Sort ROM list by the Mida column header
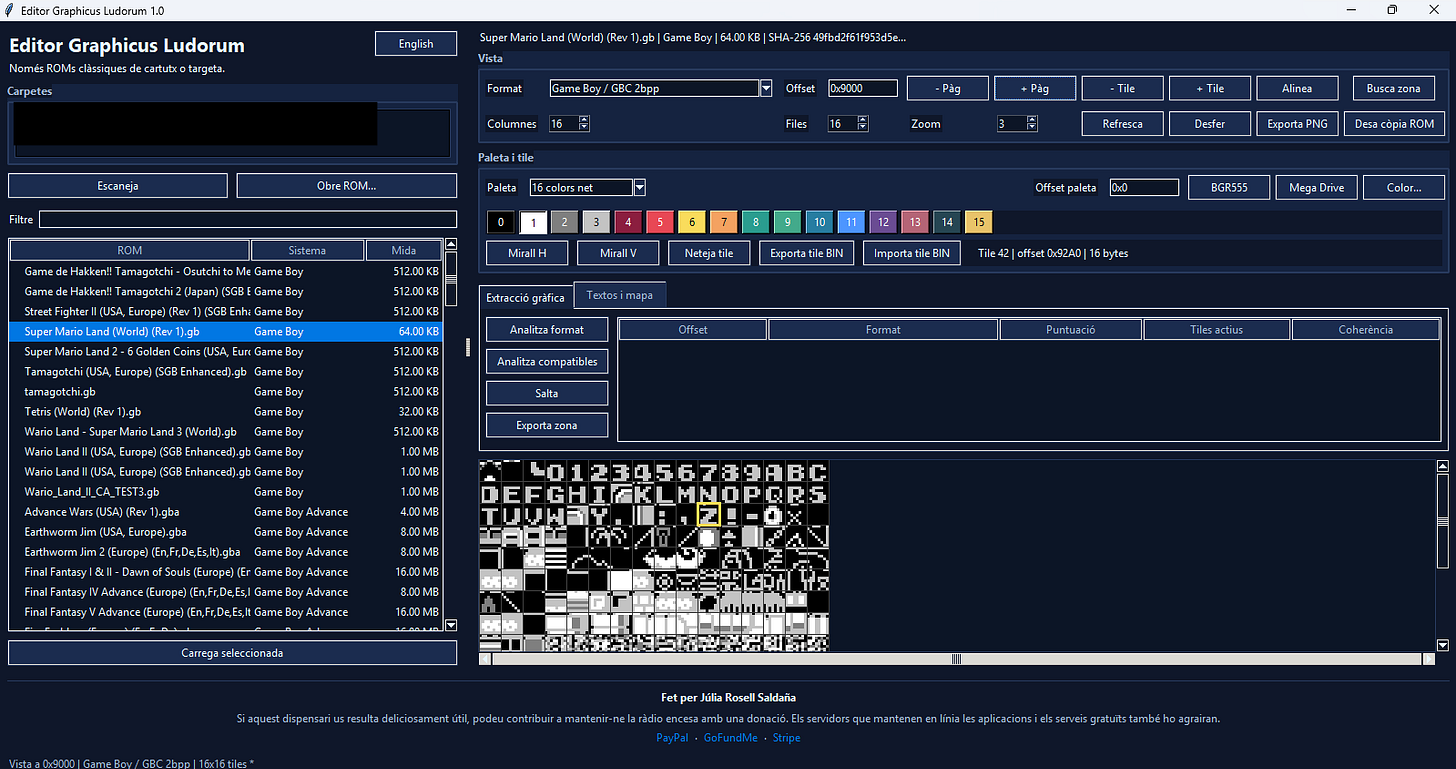The image size is (1456, 769). pyautogui.click(x=404, y=250)
